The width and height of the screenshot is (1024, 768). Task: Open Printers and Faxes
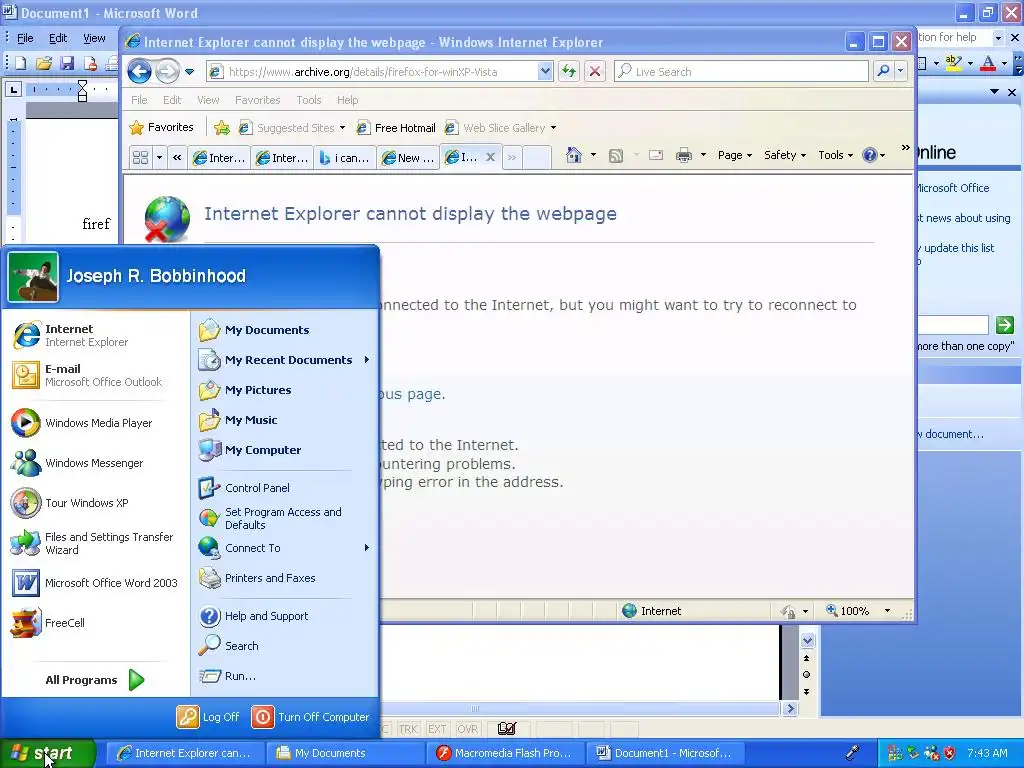point(284,578)
